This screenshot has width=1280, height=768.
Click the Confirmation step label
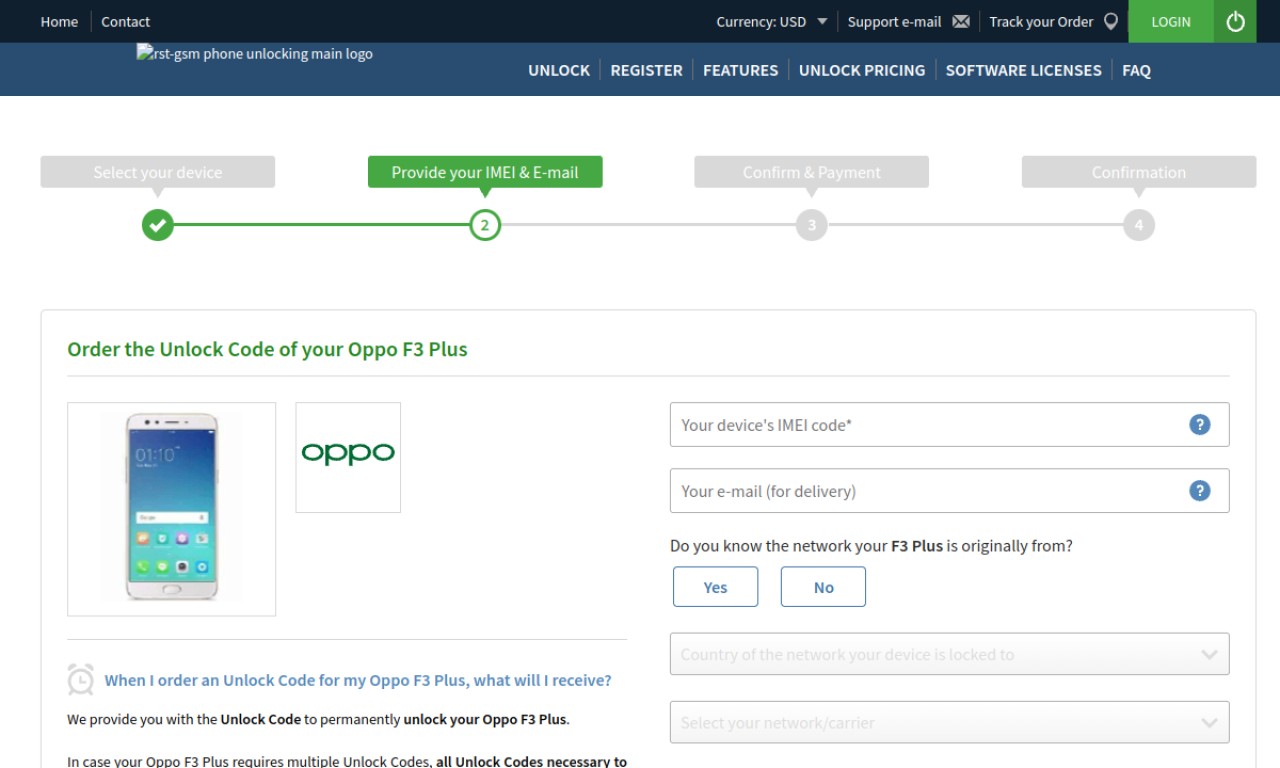point(1139,172)
